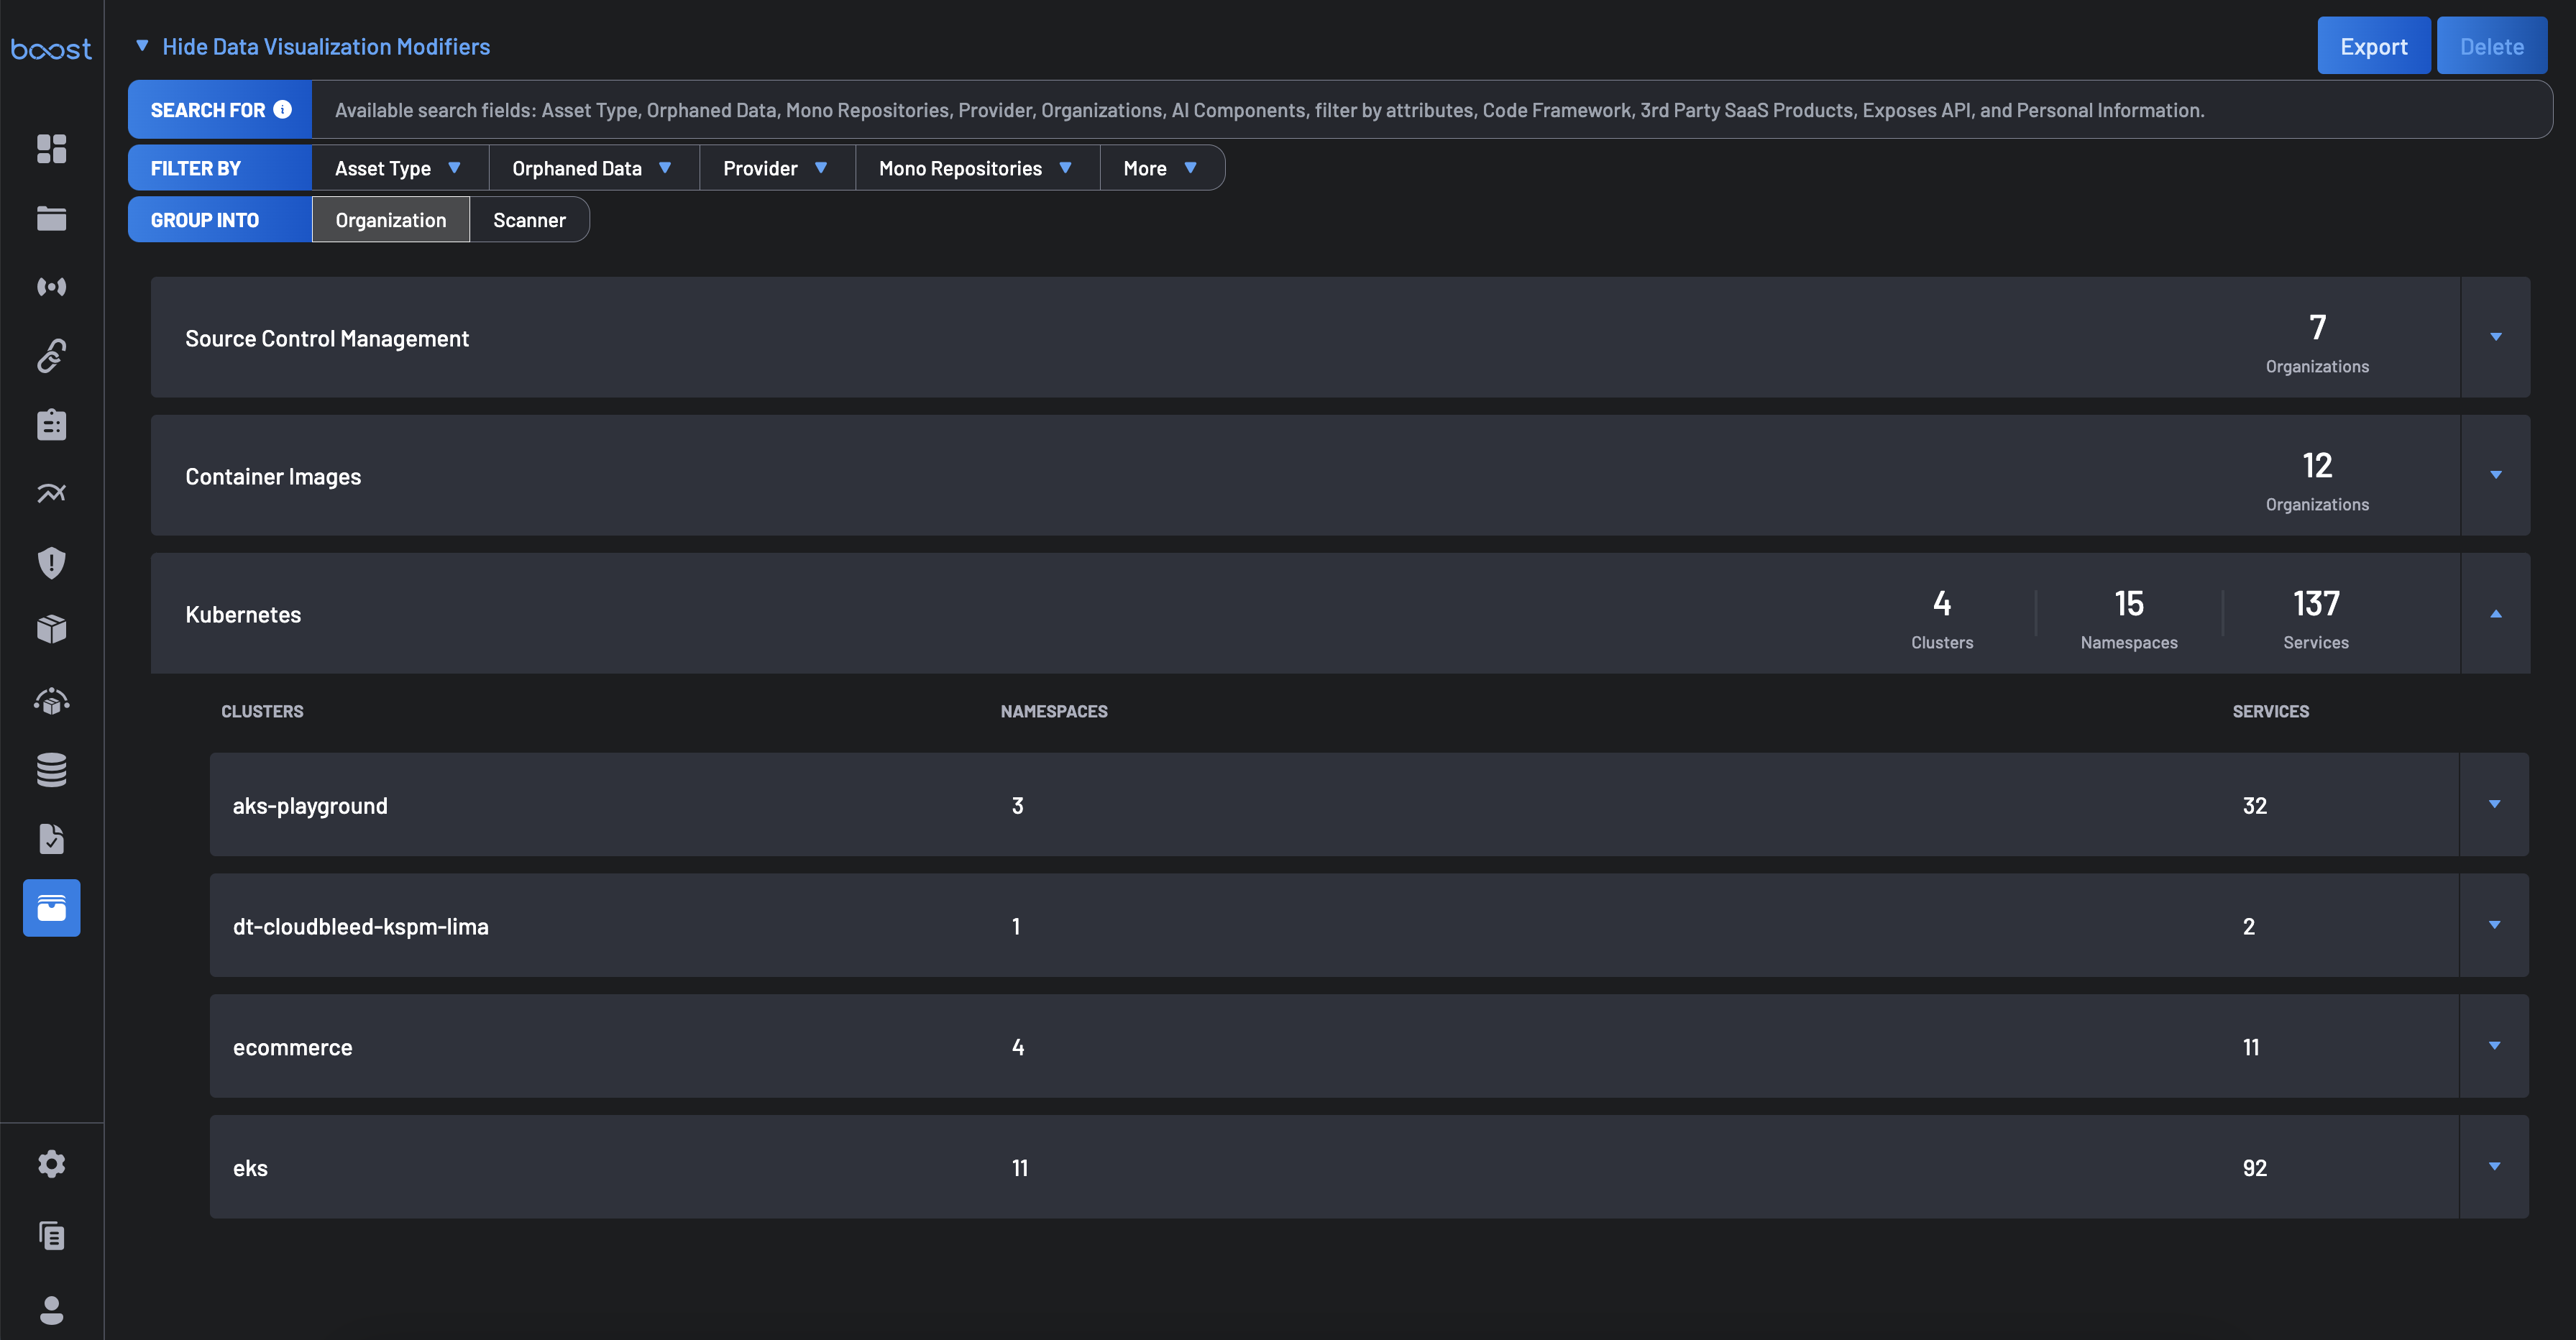Expand the ecommerce cluster row
This screenshot has height=1340, width=2576.
tap(2494, 1046)
